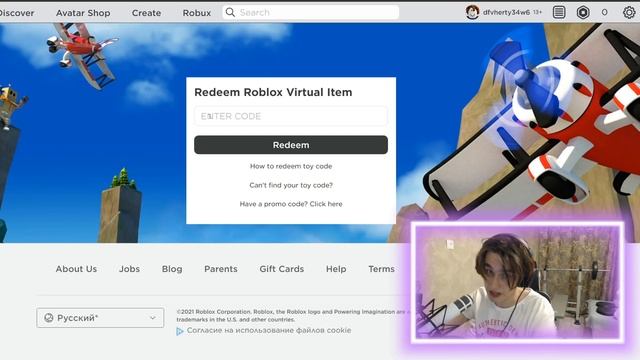Click the Redeem button
640x360 pixels.
[291, 145]
